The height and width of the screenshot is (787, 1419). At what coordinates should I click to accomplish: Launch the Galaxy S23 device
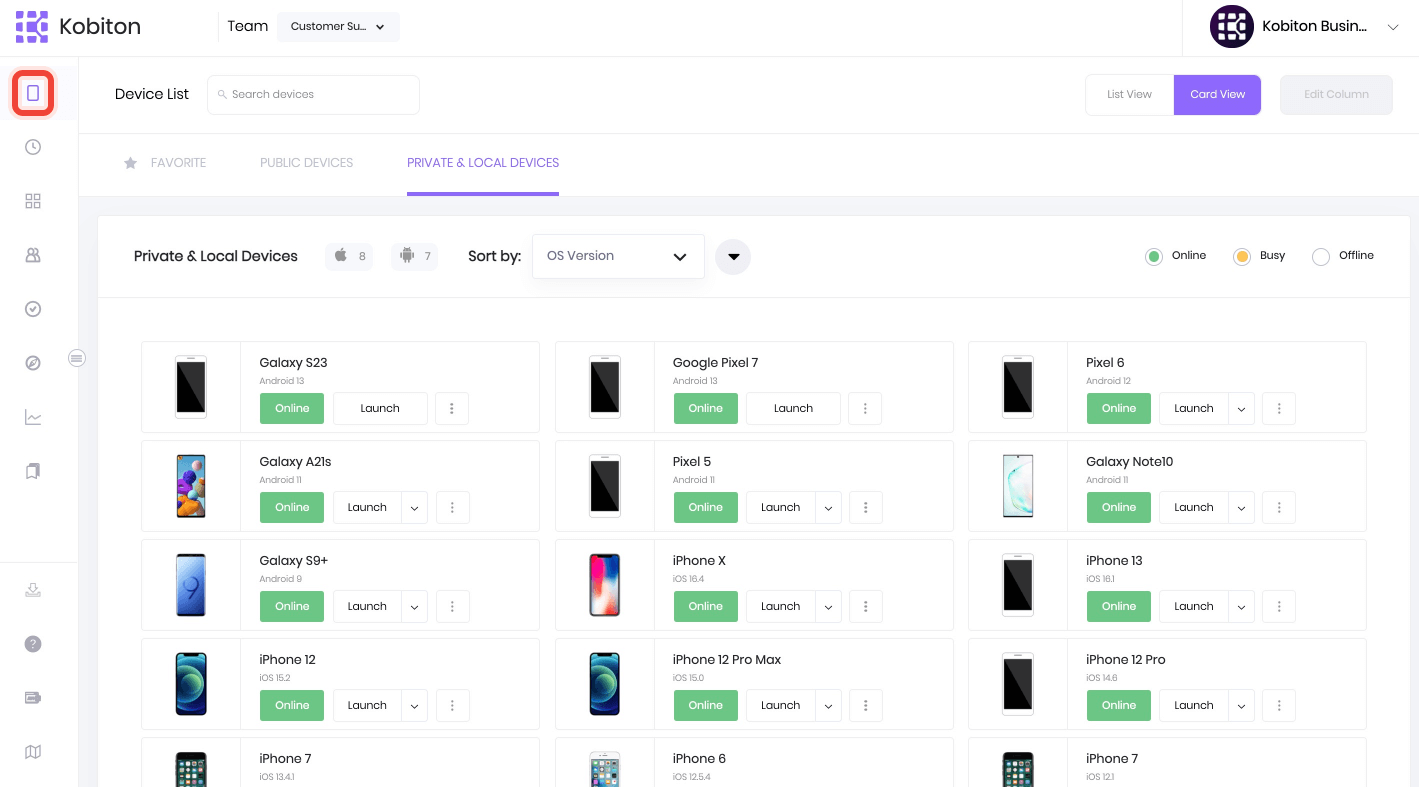click(380, 408)
